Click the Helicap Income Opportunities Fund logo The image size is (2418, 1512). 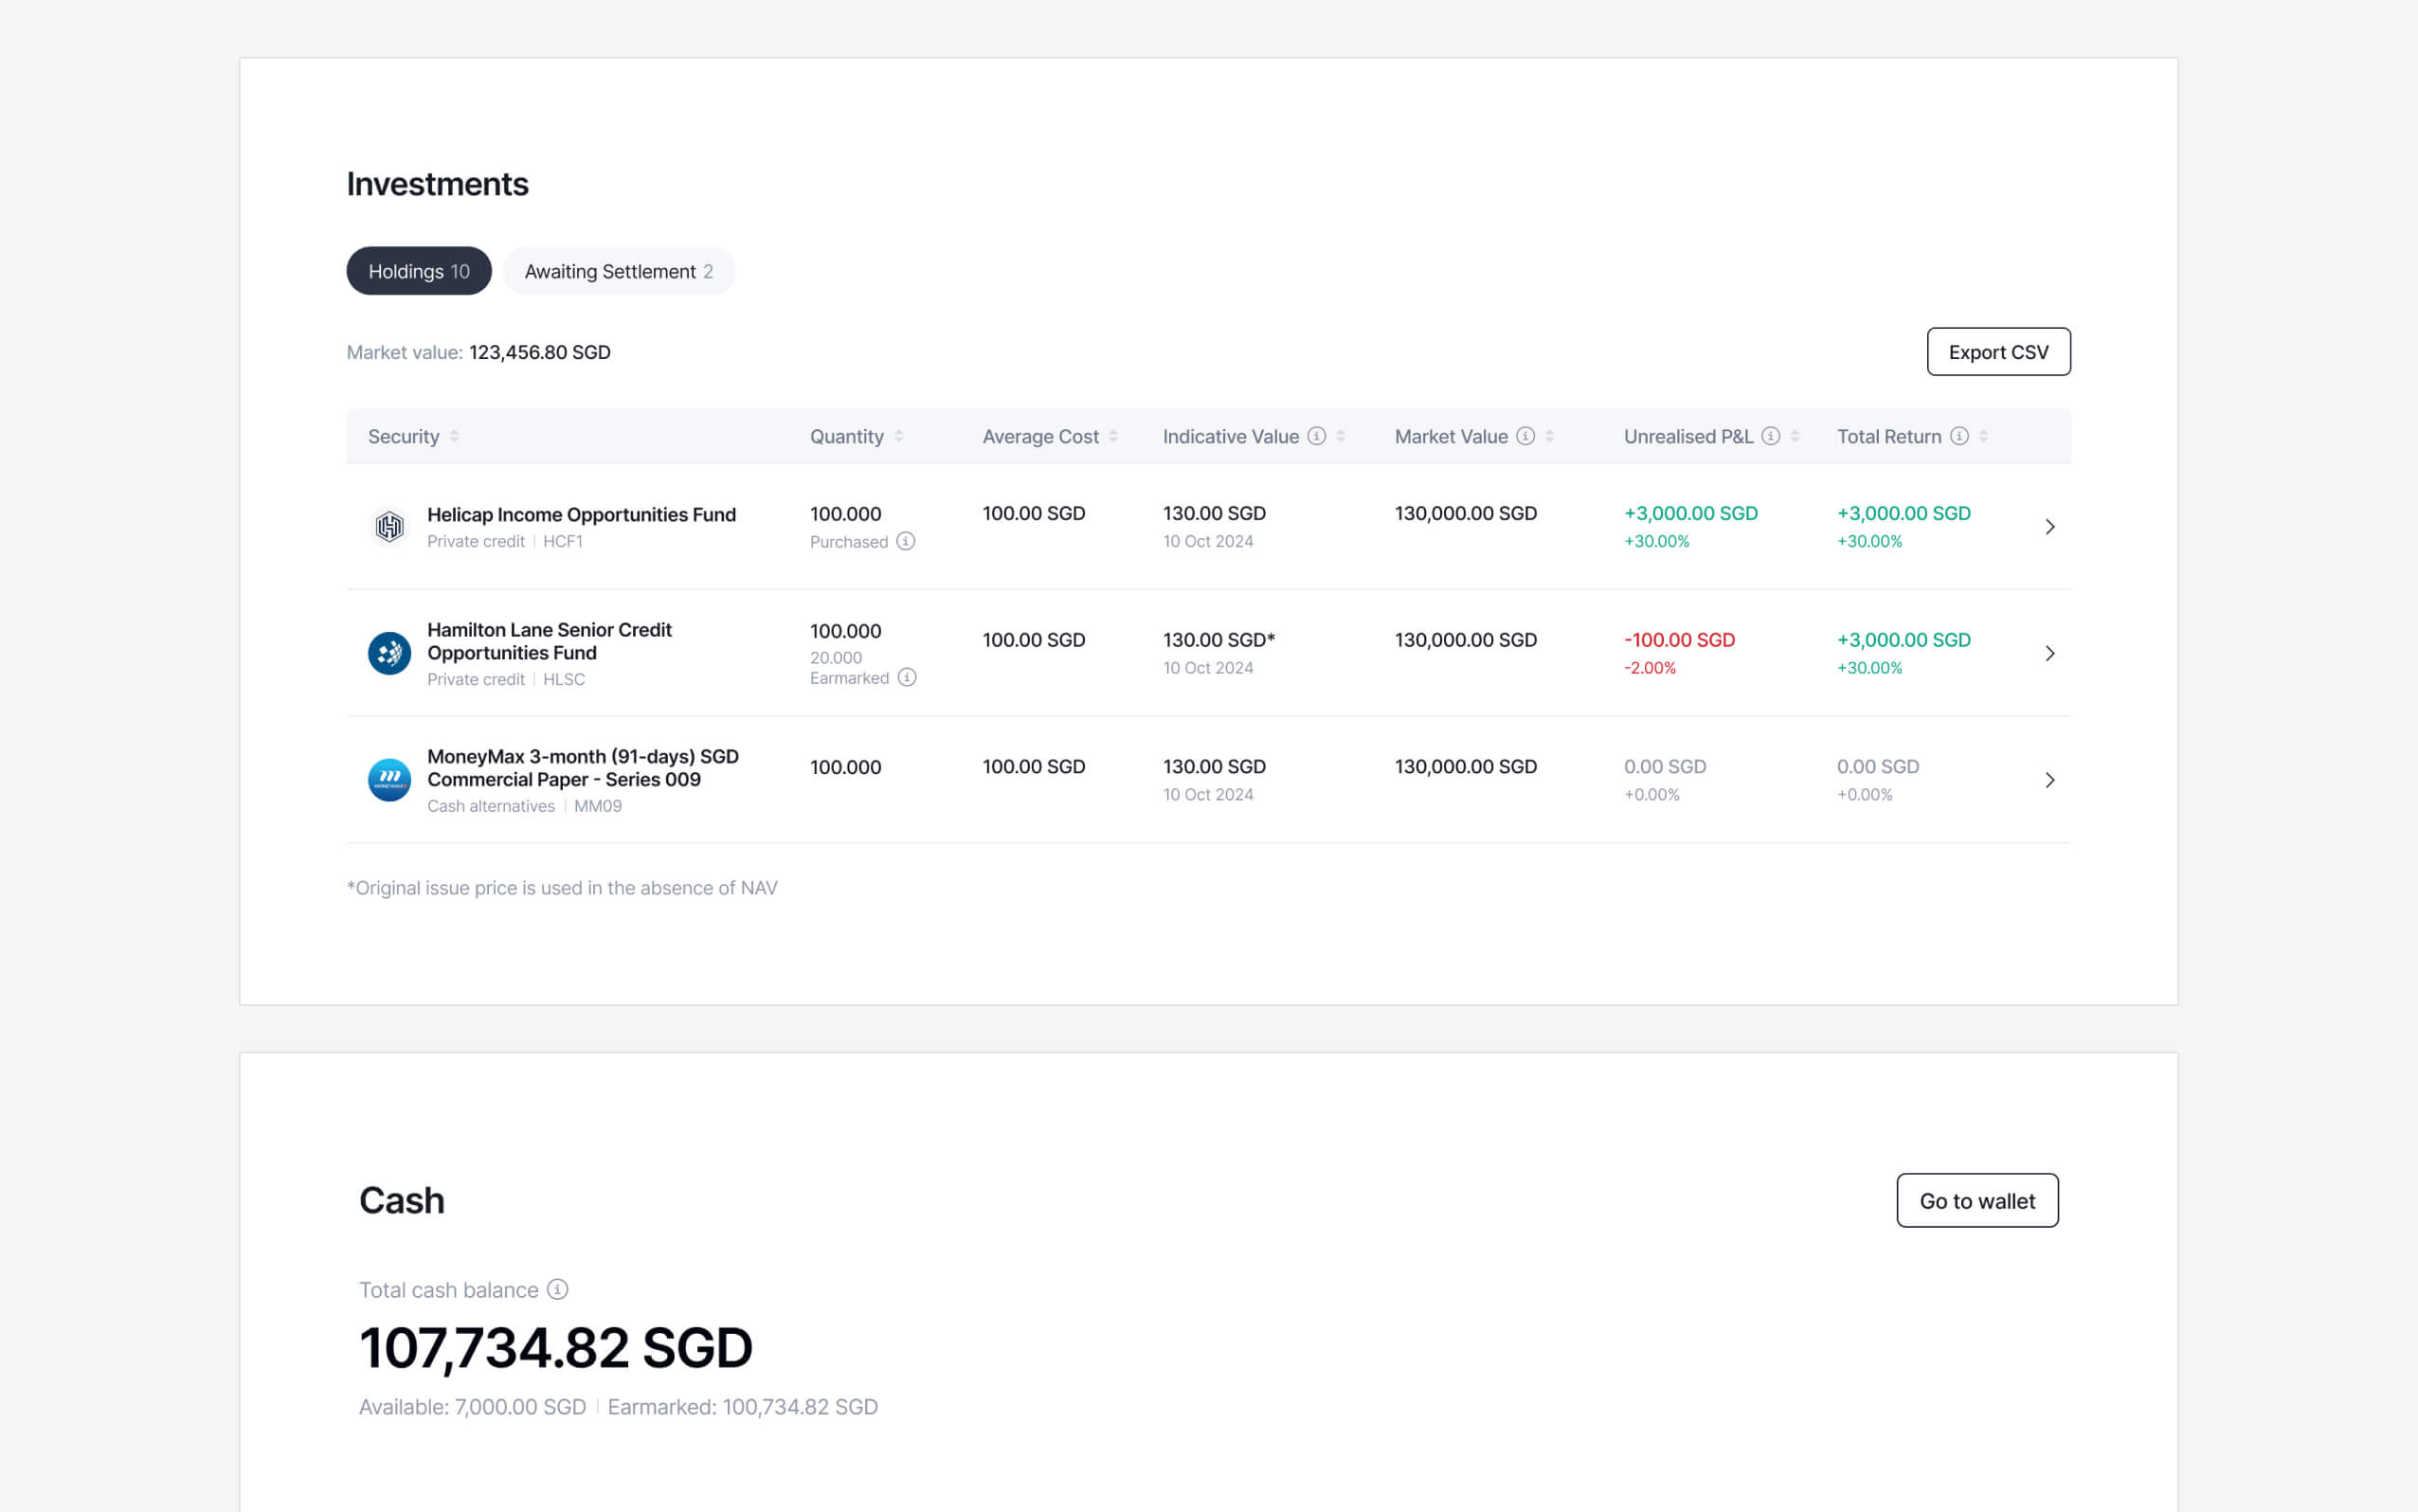point(389,526)
